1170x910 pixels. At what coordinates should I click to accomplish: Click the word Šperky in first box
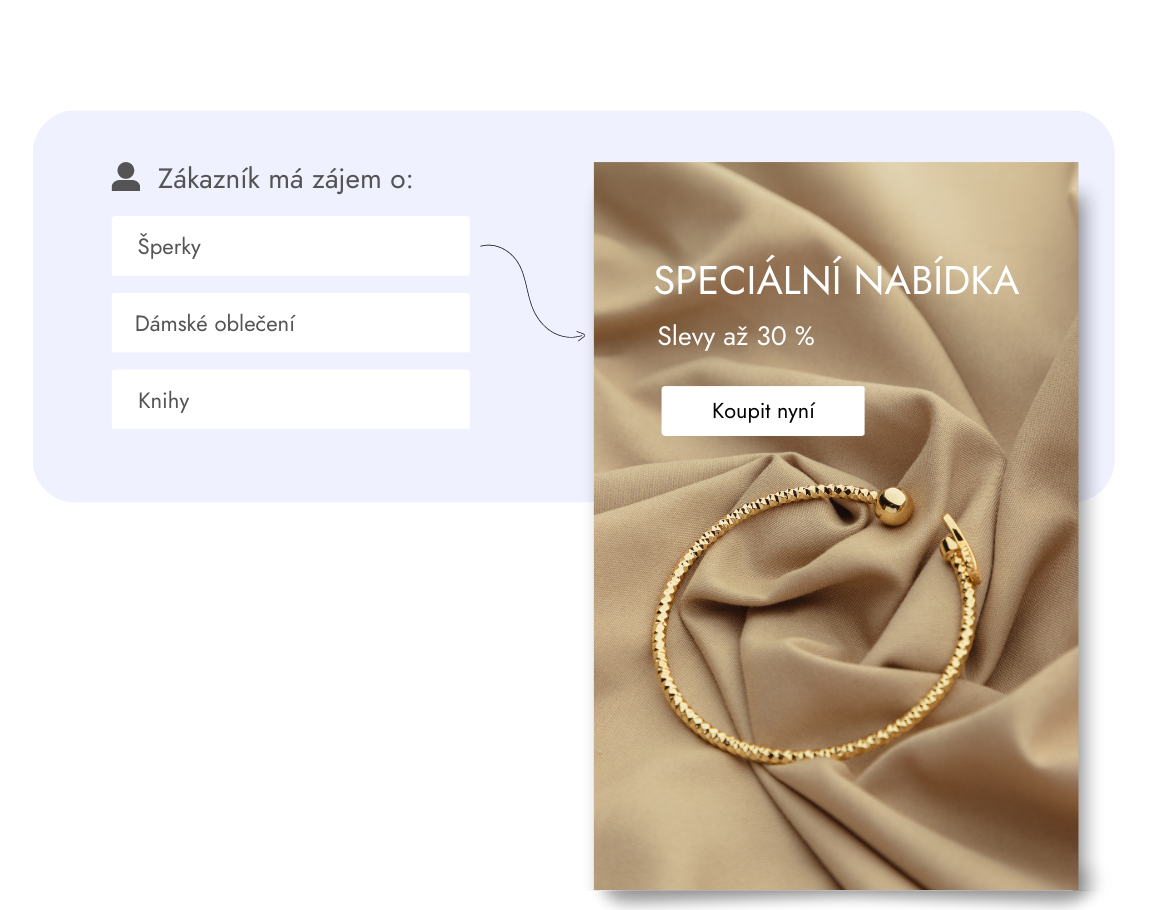[169, 247]
